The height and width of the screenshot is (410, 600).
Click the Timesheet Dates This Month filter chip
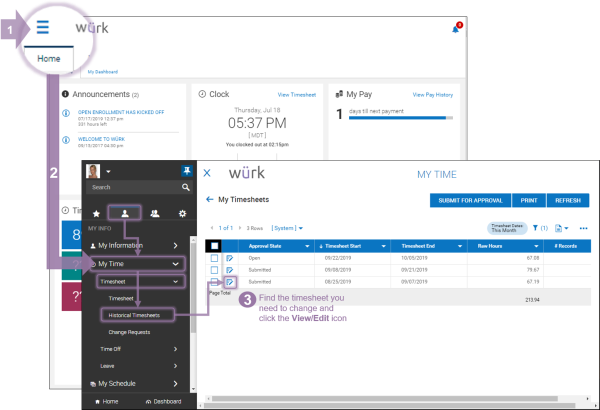507,228
